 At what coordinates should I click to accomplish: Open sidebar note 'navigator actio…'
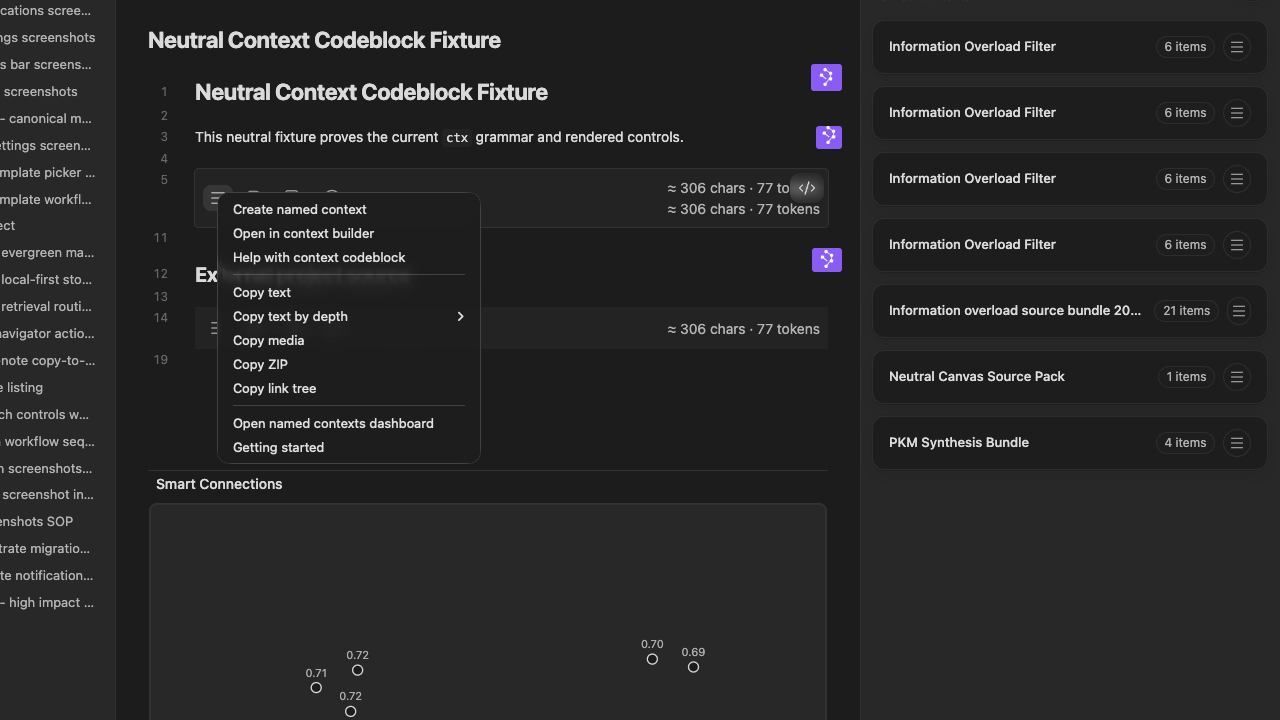[47, 334]
